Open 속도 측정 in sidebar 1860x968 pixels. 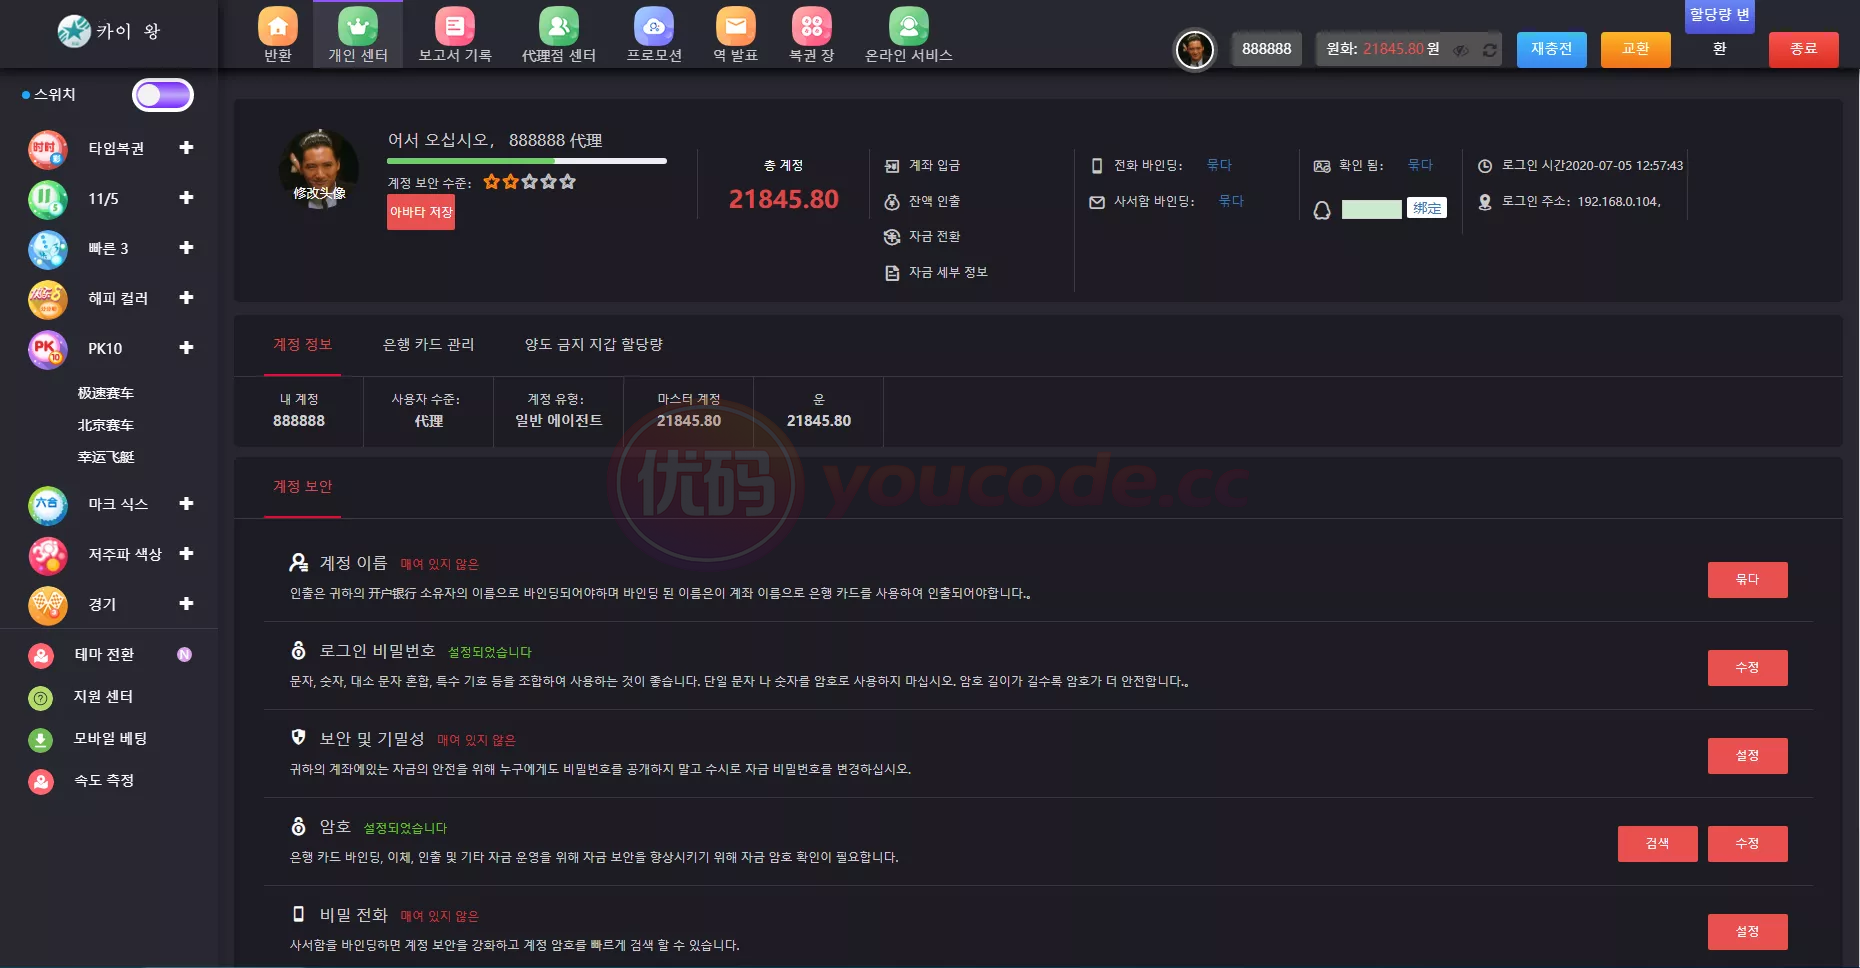coord(104,781)
